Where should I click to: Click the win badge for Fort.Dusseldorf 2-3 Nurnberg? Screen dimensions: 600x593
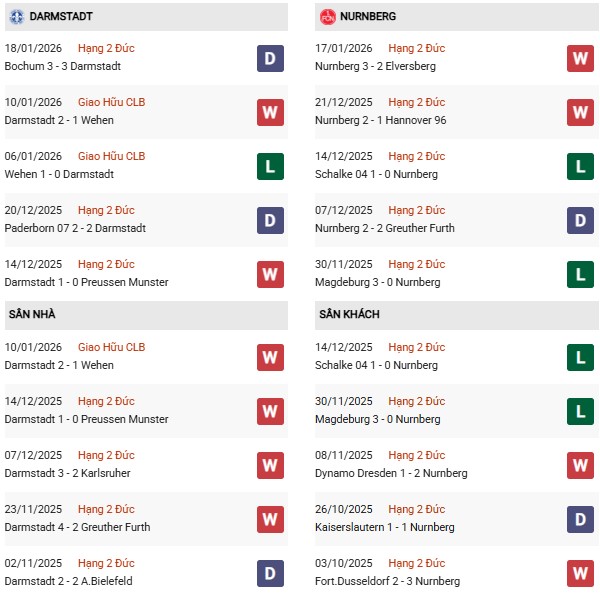[x=580, y=574]
